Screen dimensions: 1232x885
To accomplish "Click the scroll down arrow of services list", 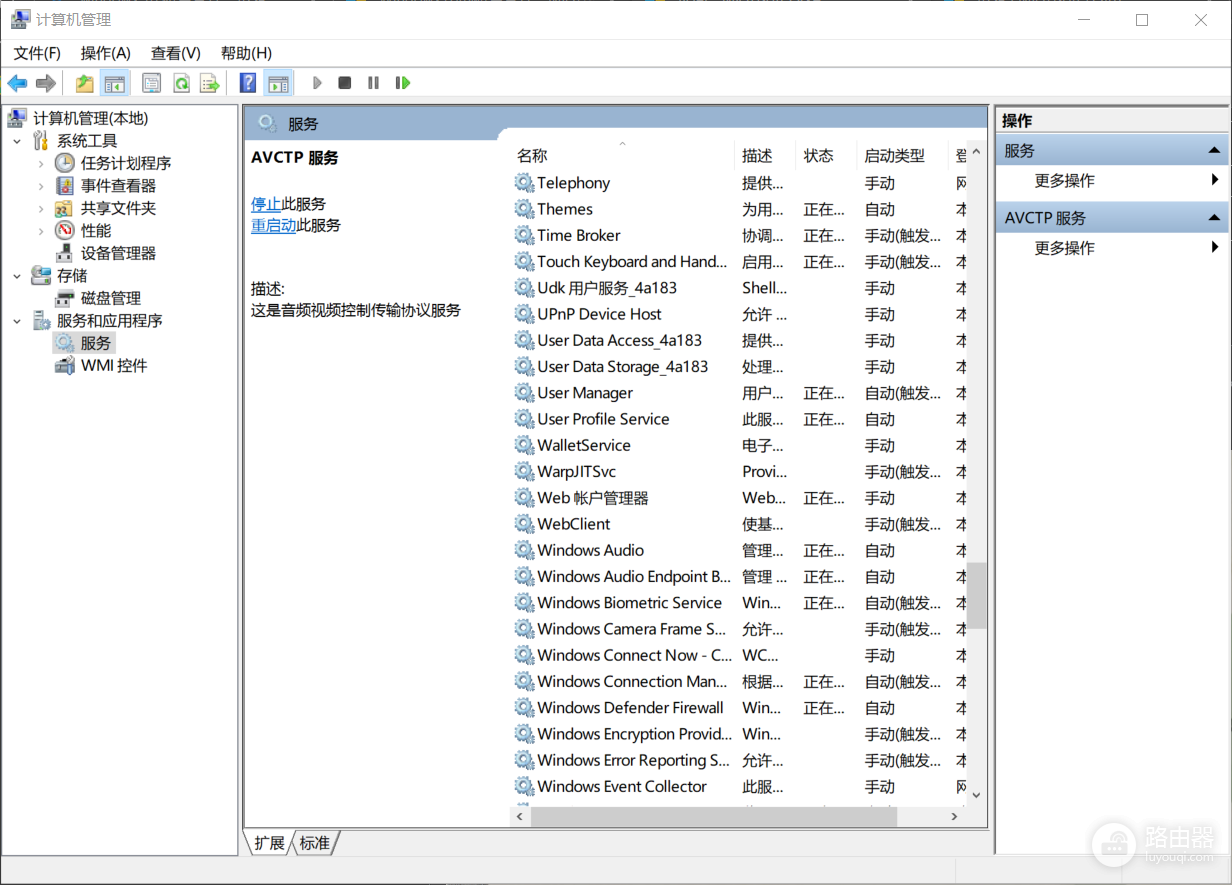I will click(976, 795).
